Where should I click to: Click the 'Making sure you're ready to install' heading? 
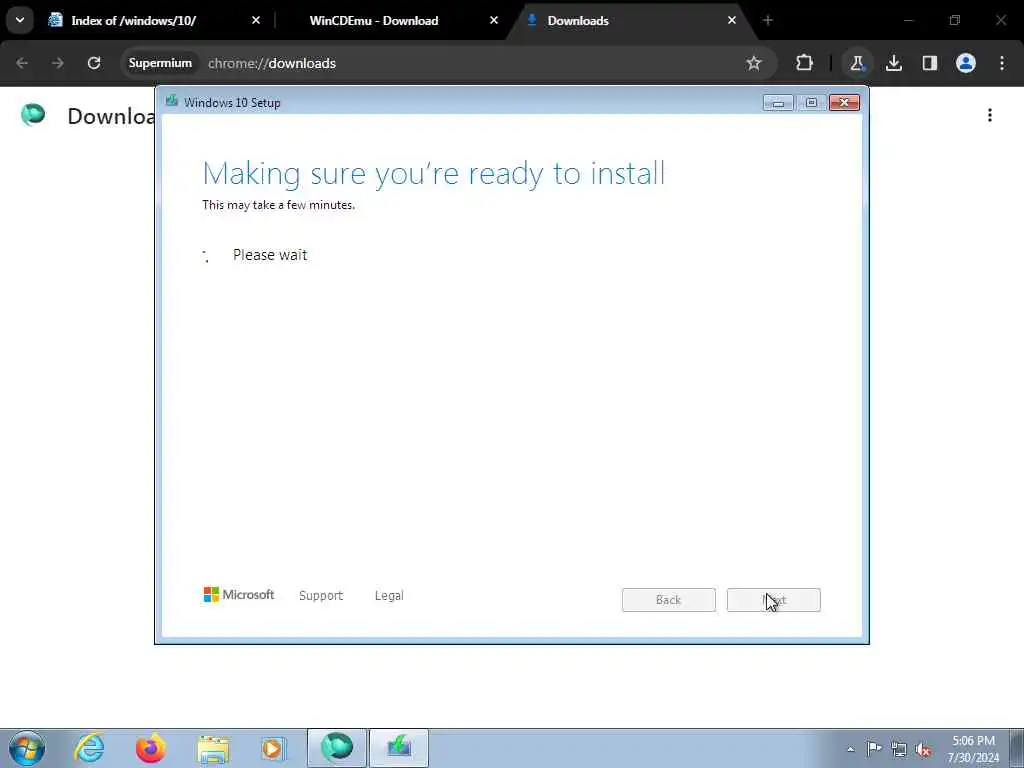(x=434, y=174)
